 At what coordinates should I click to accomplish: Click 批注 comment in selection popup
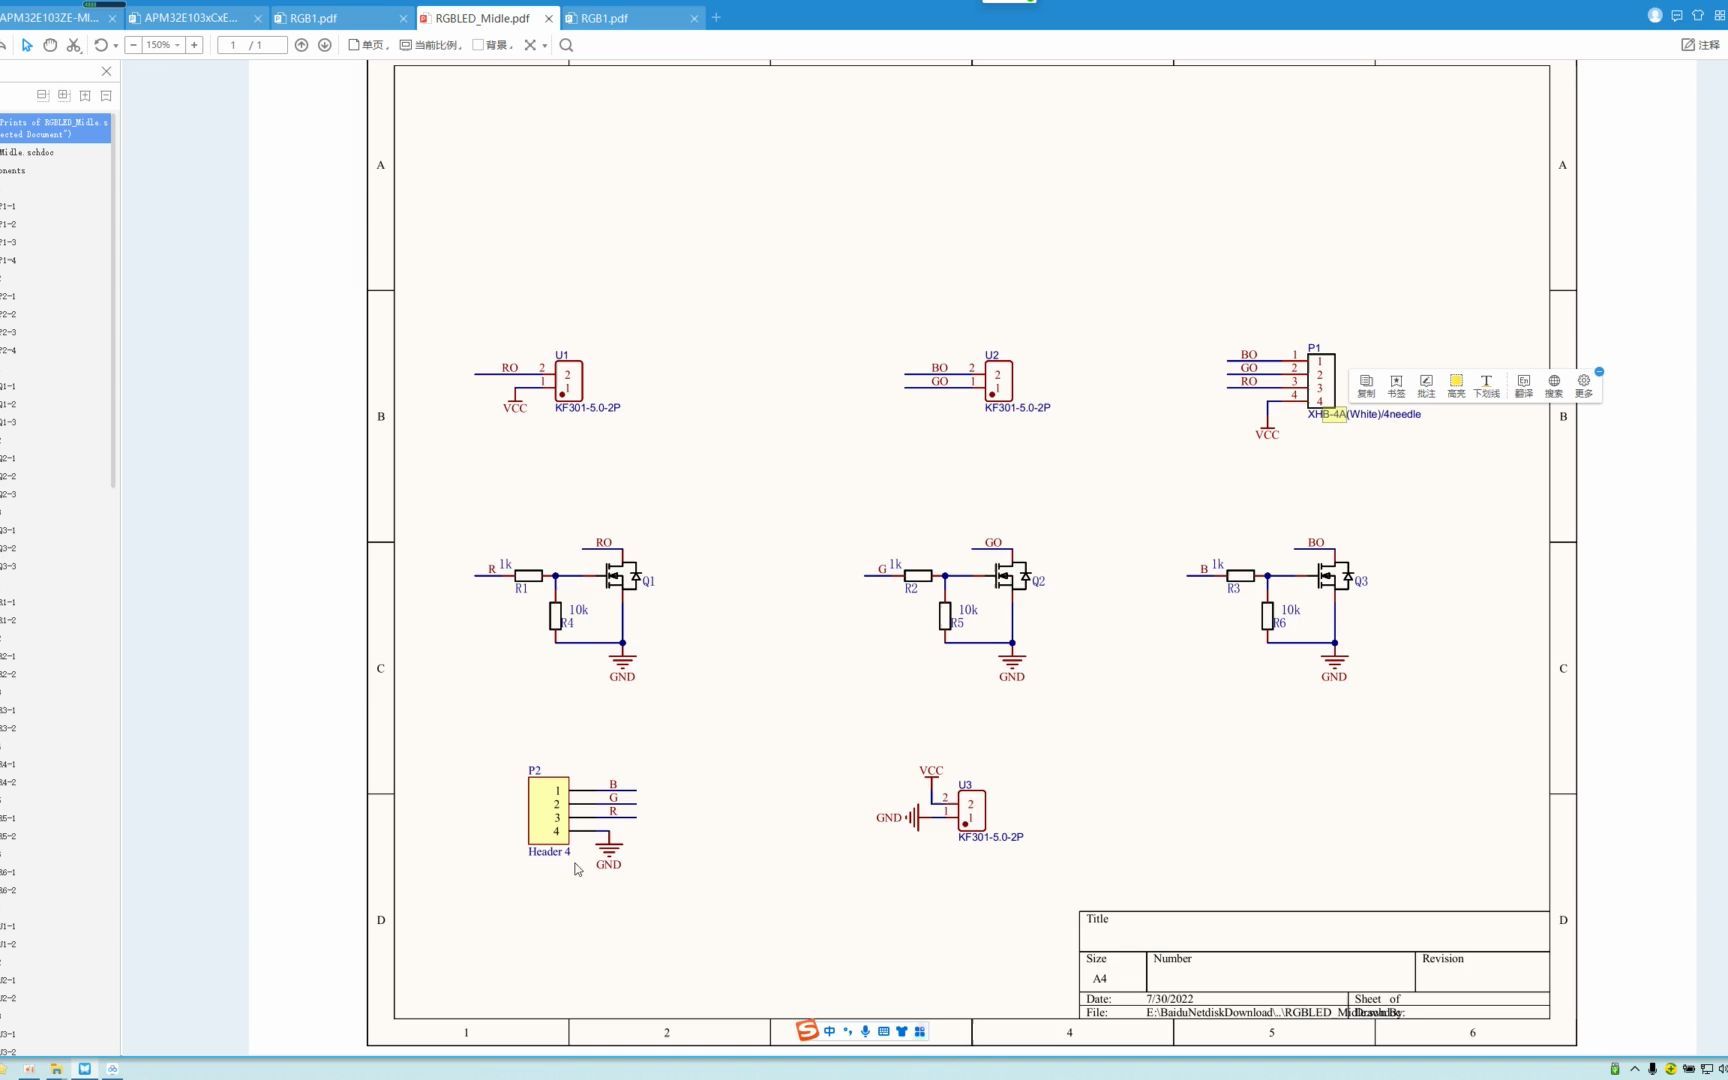point(1426,386)
